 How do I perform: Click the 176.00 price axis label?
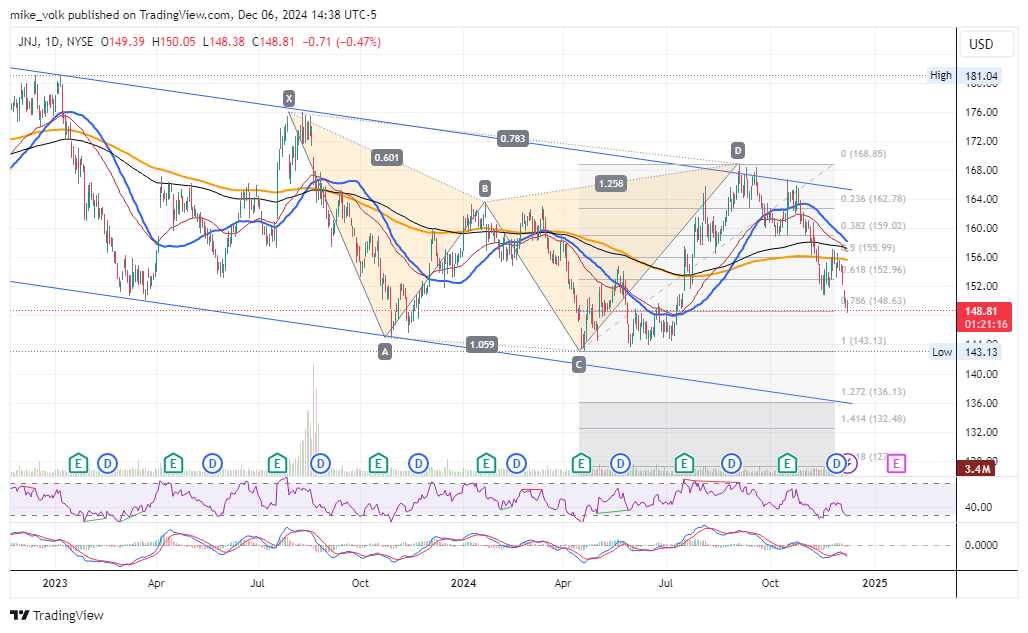tap(981, 112)
